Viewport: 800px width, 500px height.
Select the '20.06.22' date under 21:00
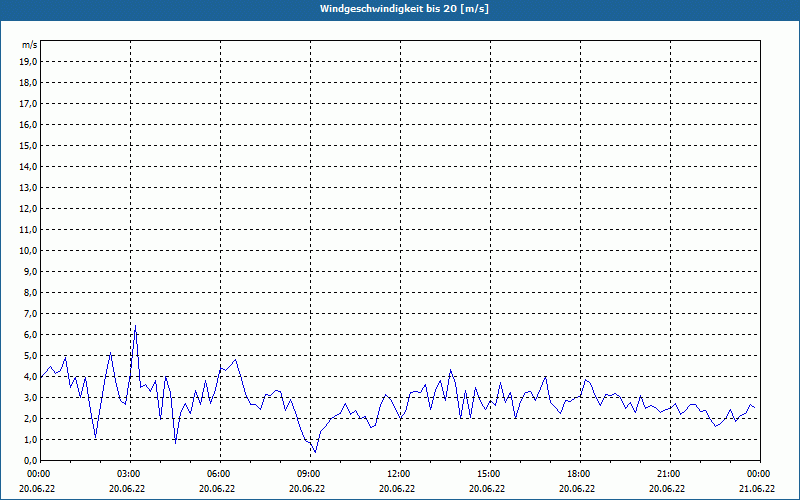pos(667,489)
